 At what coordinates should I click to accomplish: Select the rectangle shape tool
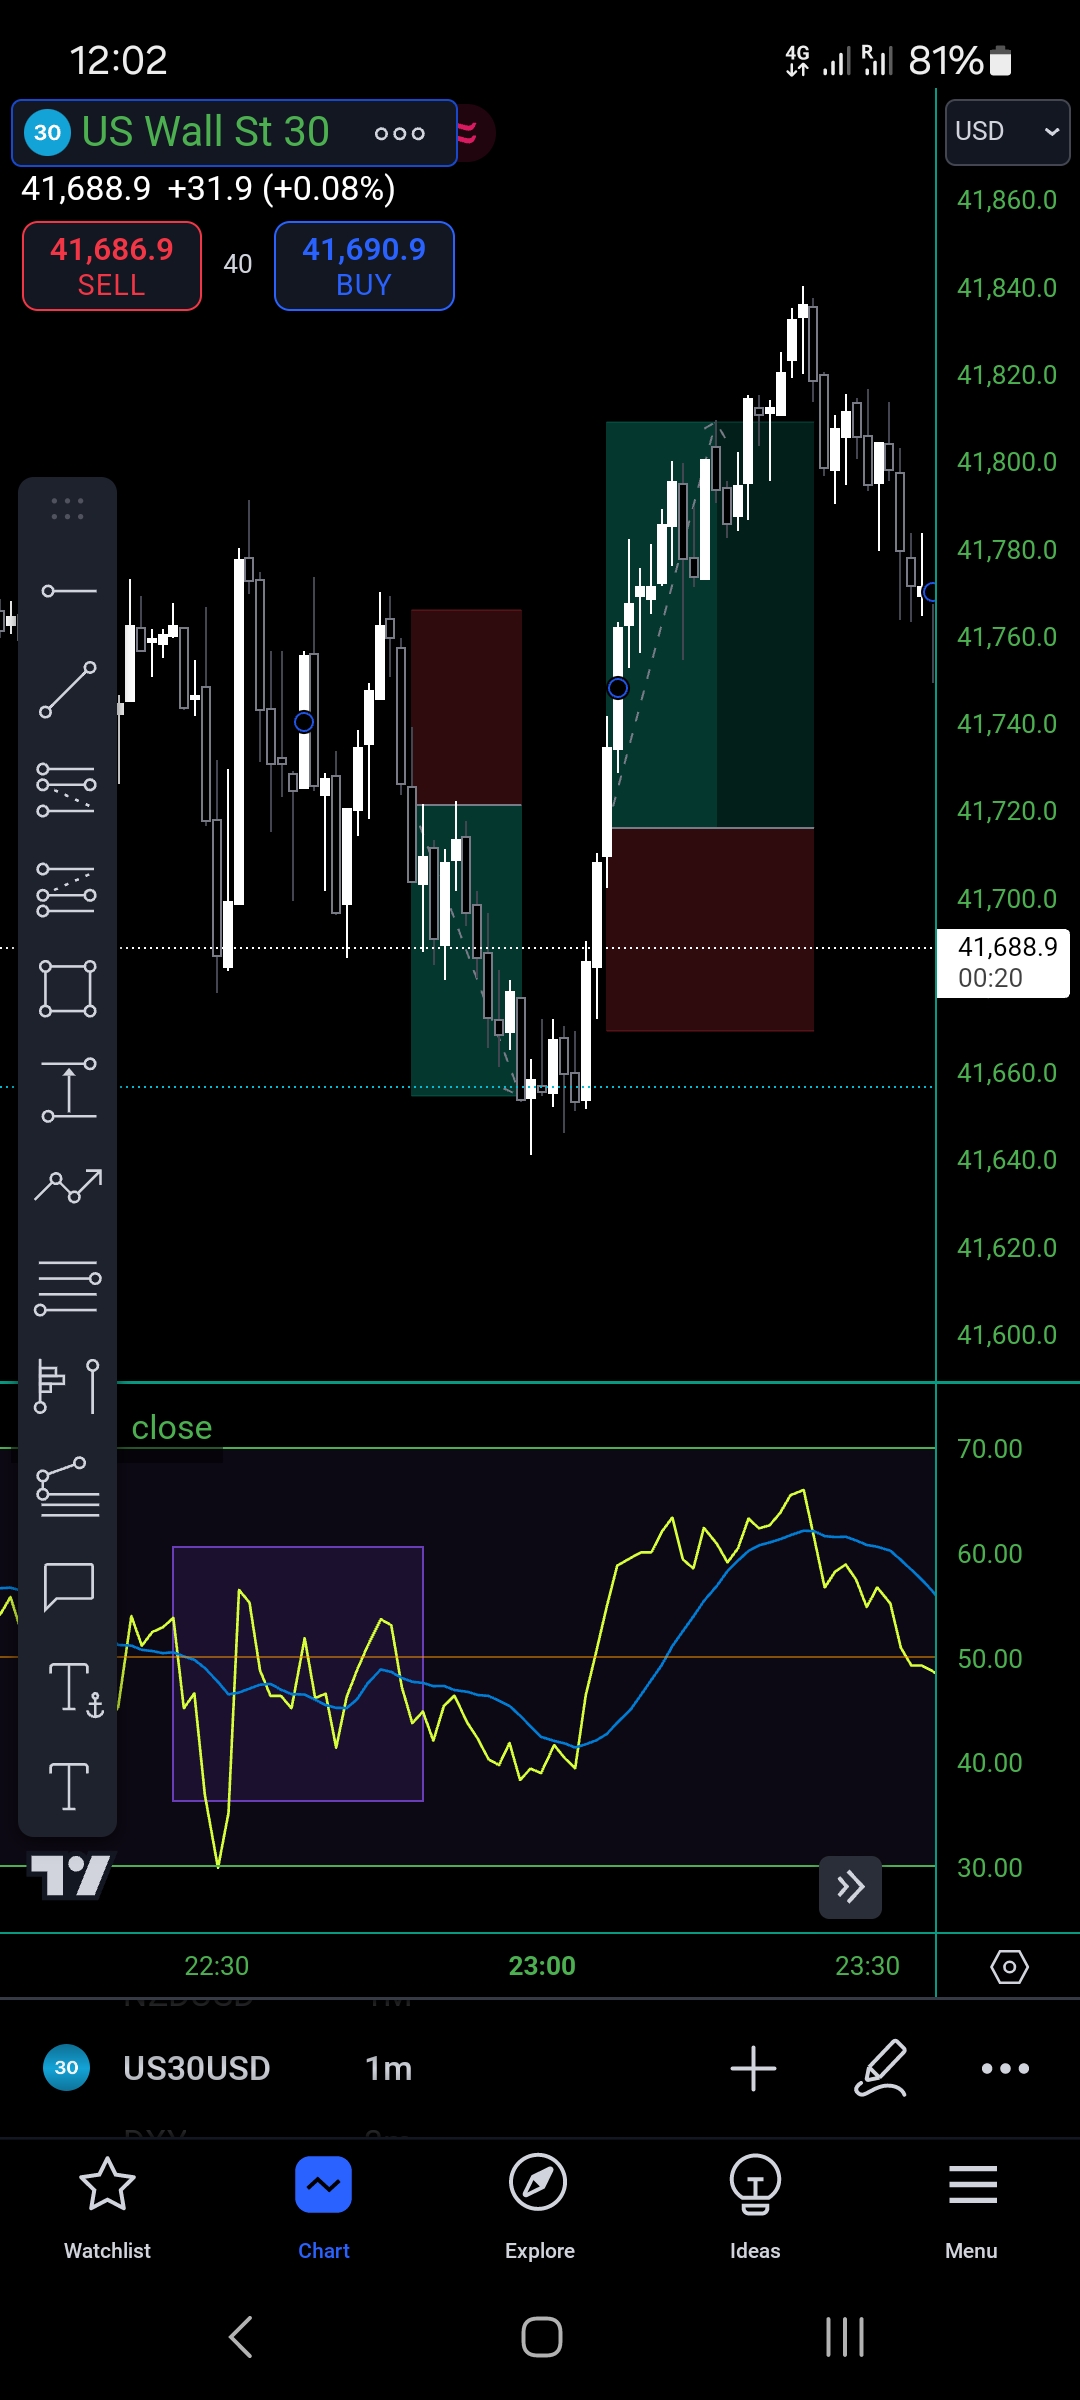[68, 988]
